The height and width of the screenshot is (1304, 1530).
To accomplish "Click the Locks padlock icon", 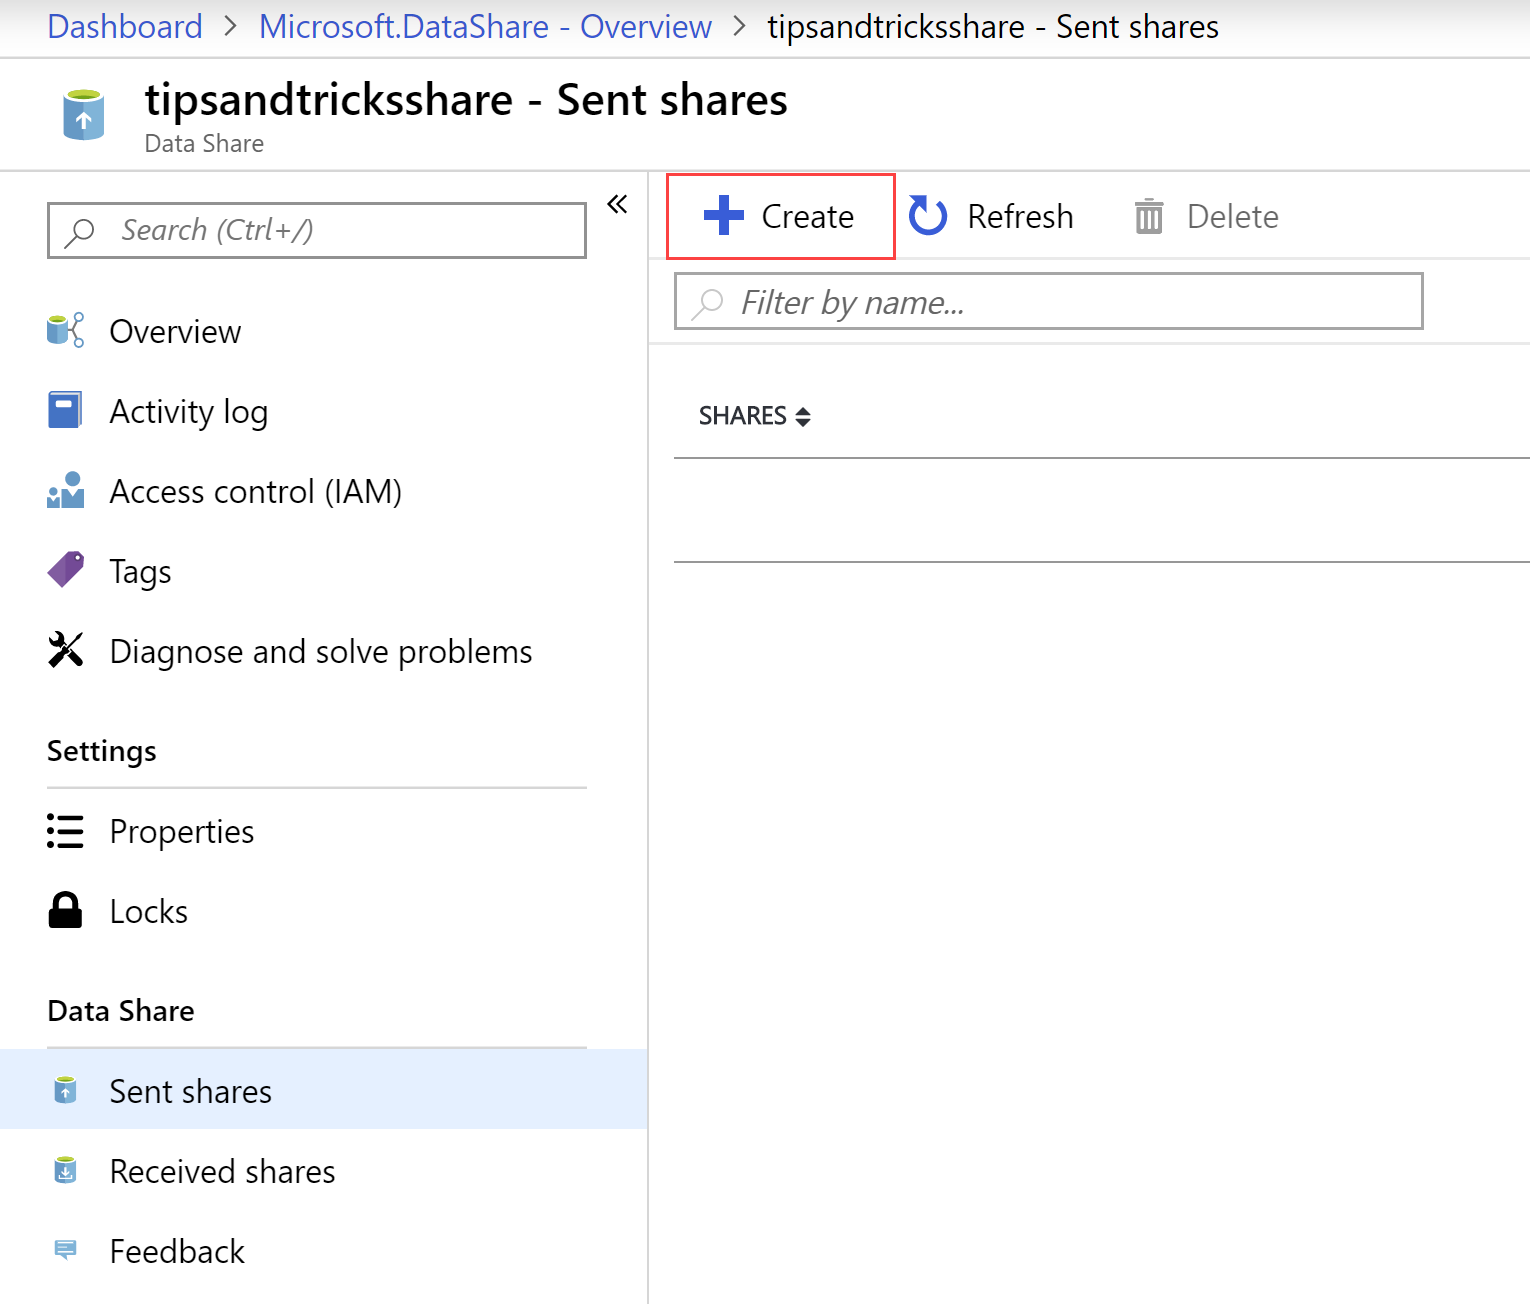I will pyautogui.click(x=66, y=910).
